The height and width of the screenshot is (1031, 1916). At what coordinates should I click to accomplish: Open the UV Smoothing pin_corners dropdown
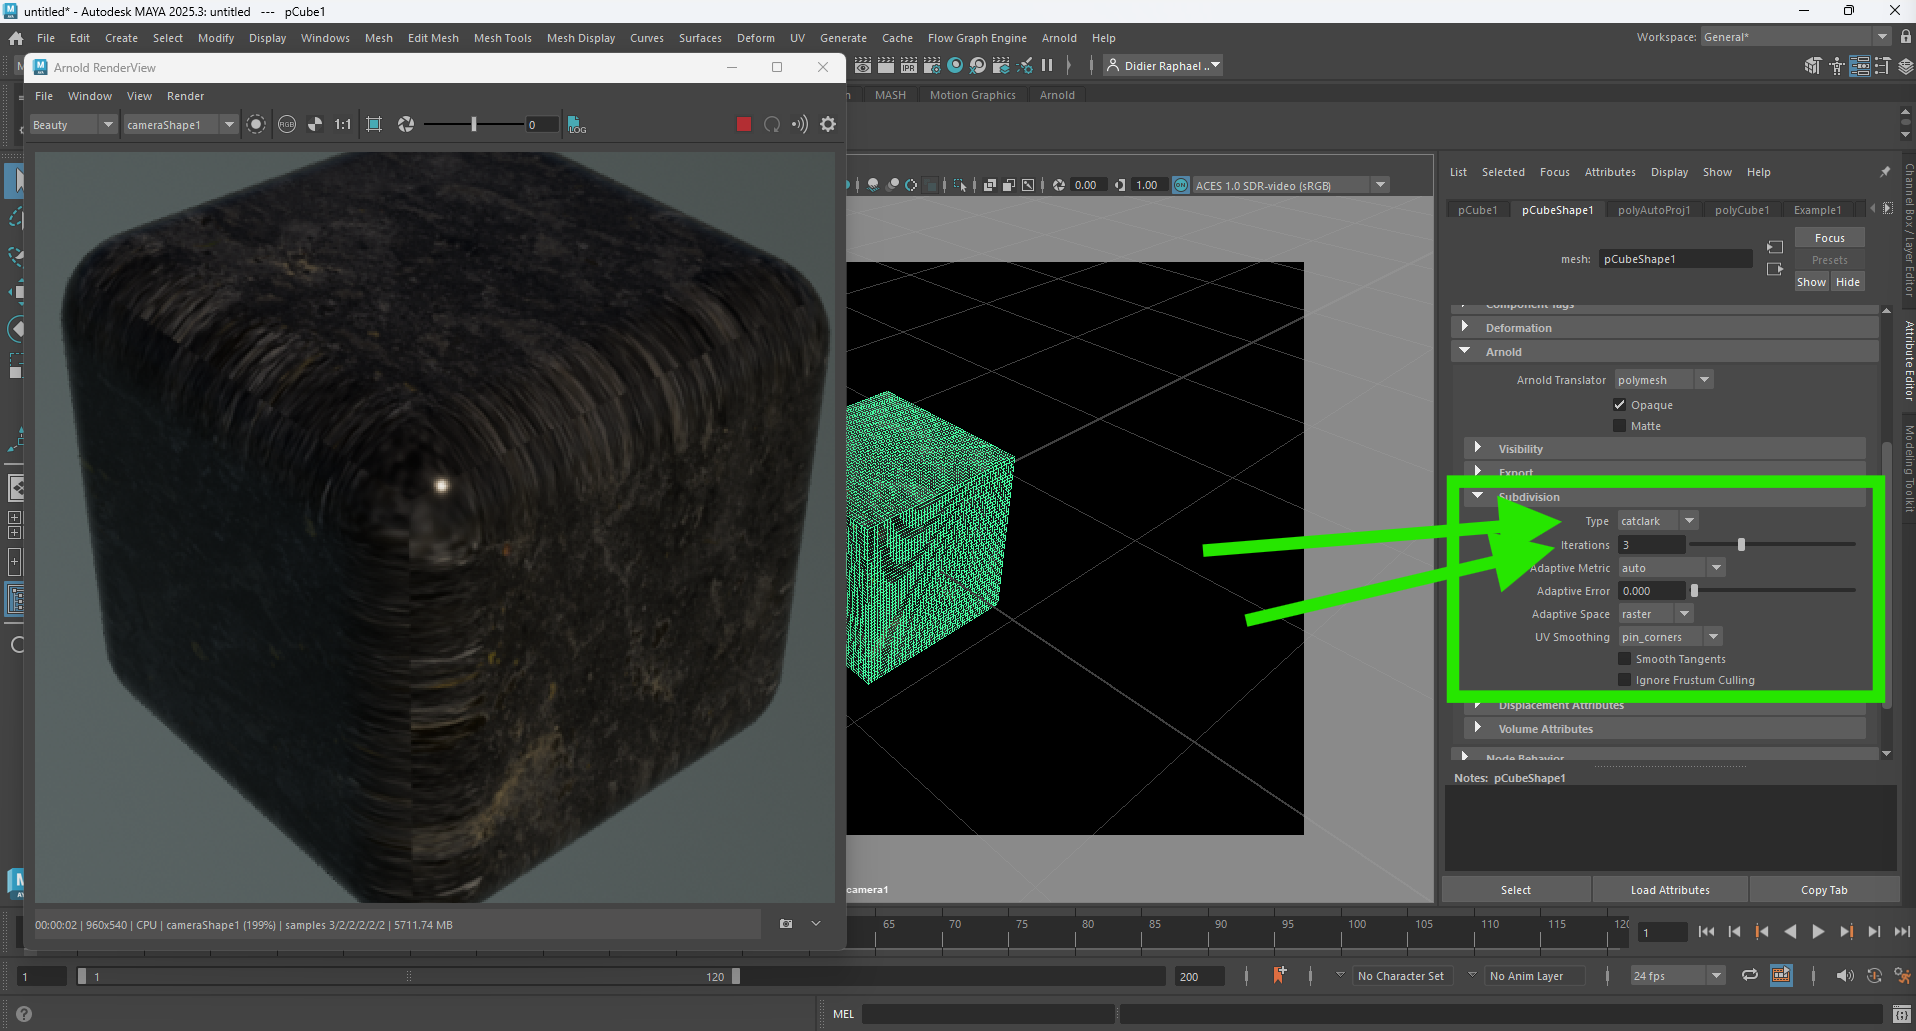1670,637
